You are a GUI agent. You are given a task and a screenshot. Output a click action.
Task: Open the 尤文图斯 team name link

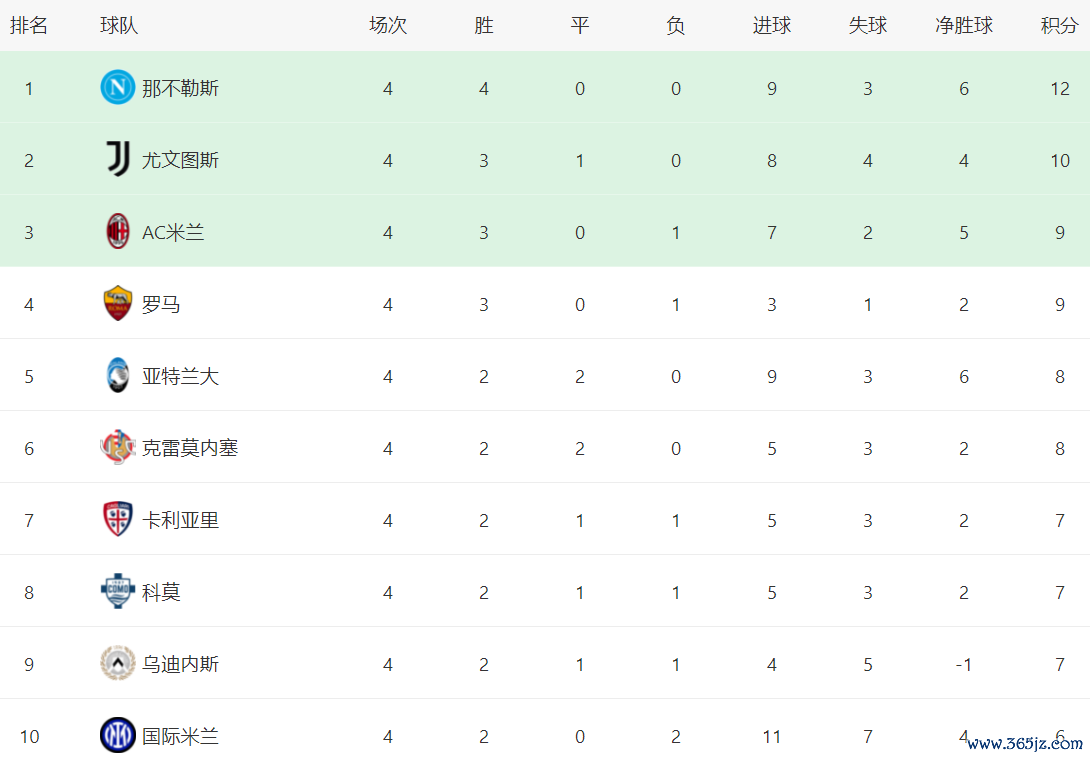[180, 161]
